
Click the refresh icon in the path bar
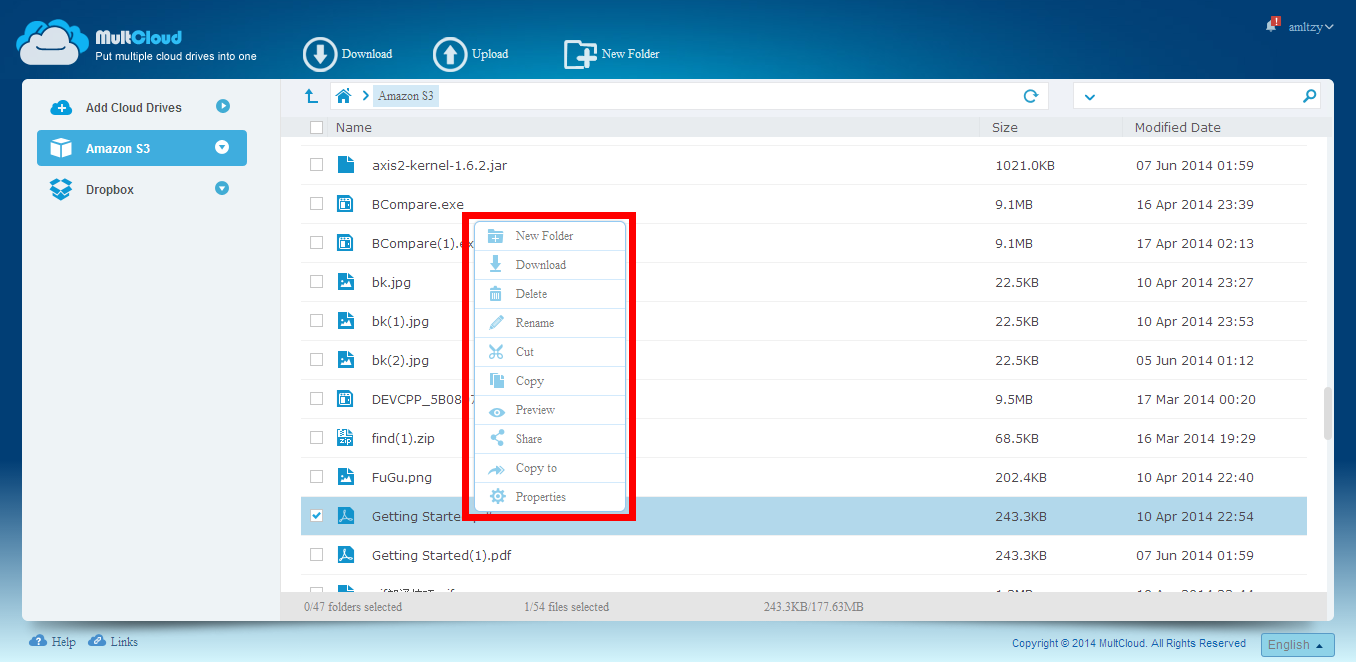click(1031, 96)
